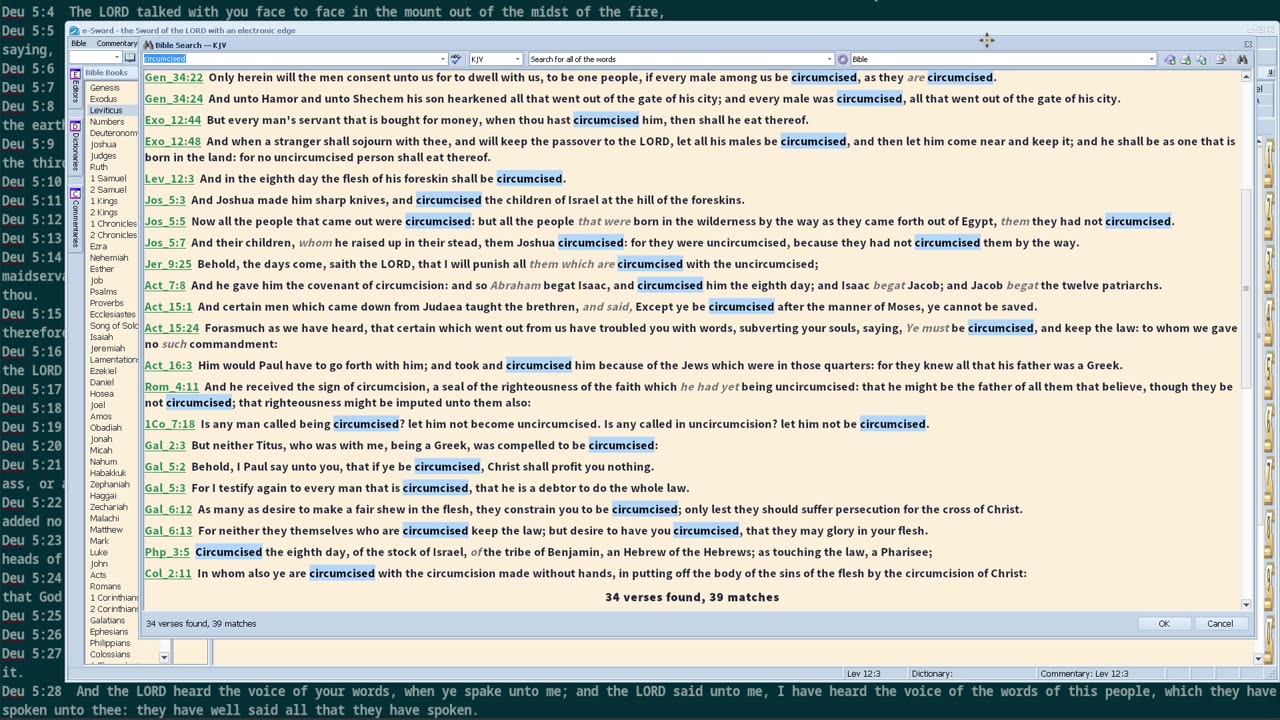Image resolution: width=1280 pixels, height=720 pixels.
Task: Open the Php_3:5 verse link
Action: point(167,552)
